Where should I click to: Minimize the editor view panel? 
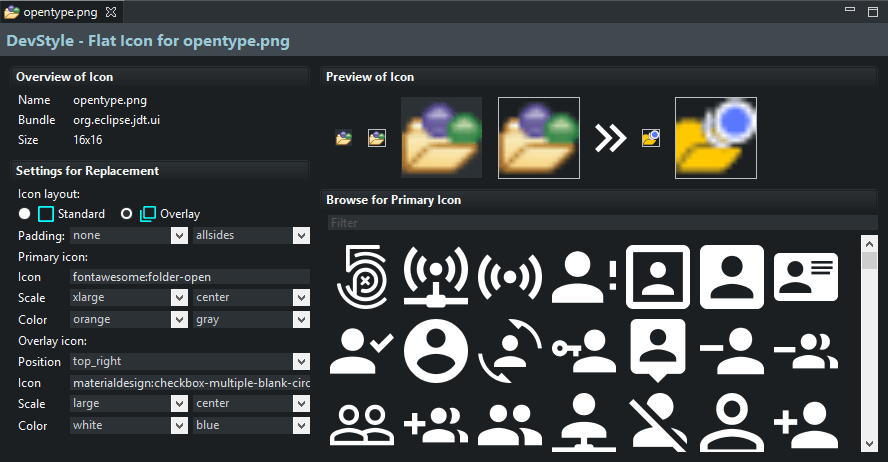pyautogui.click(x=849, y=10)
